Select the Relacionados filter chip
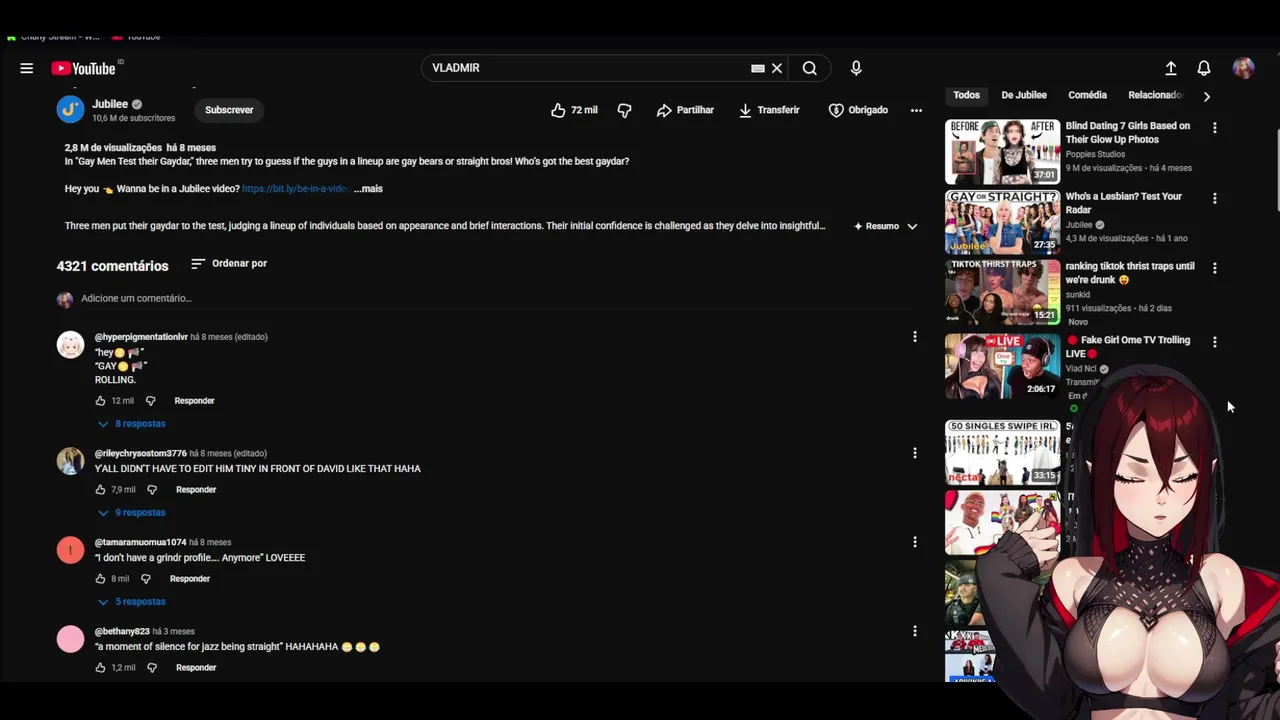 [x=1155, y=95]
